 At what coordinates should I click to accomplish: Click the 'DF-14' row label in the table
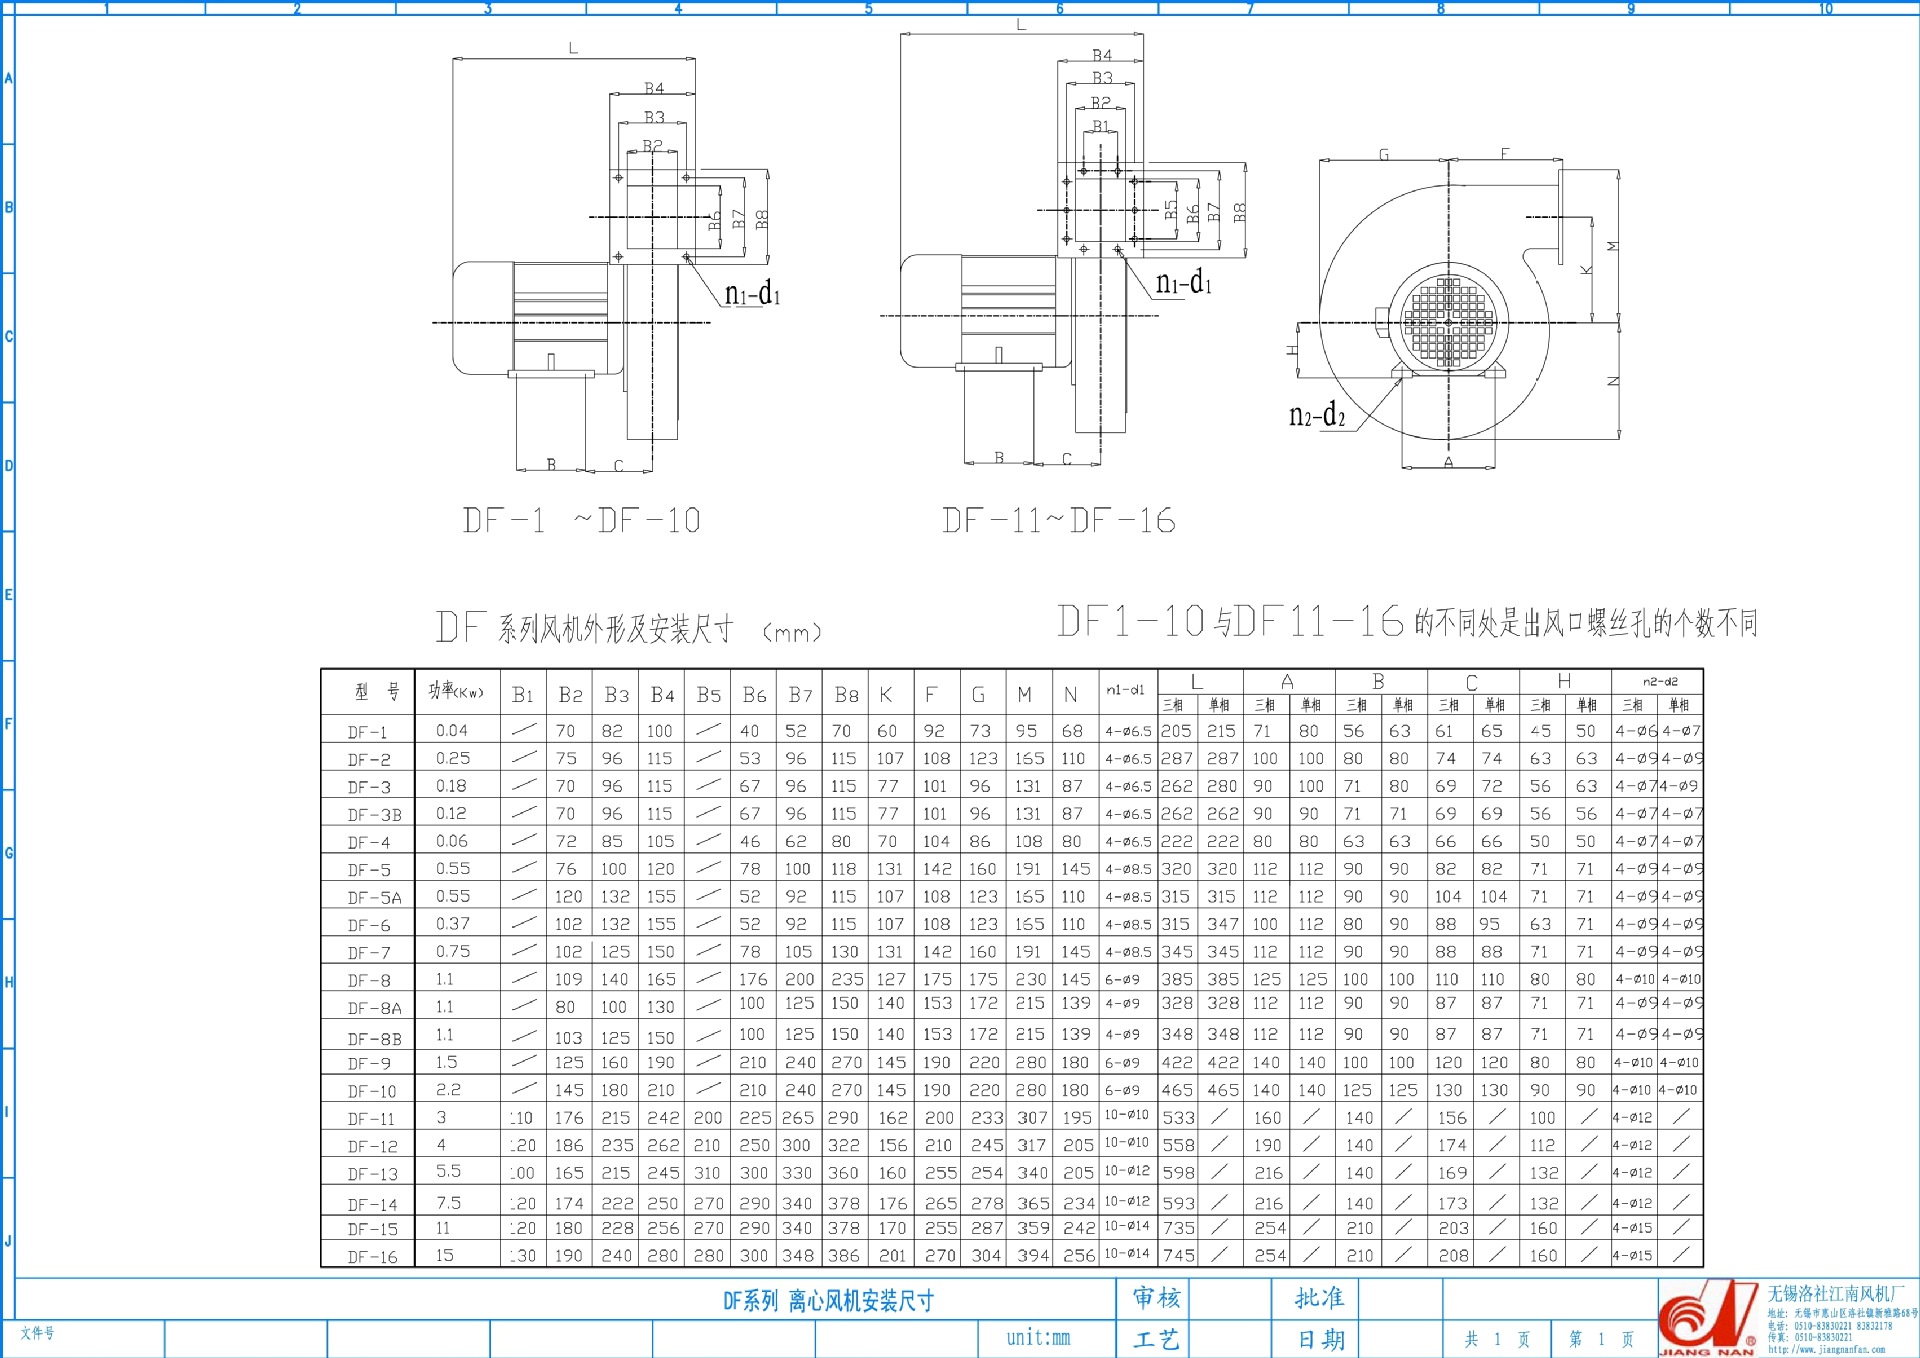(372, 1205)
